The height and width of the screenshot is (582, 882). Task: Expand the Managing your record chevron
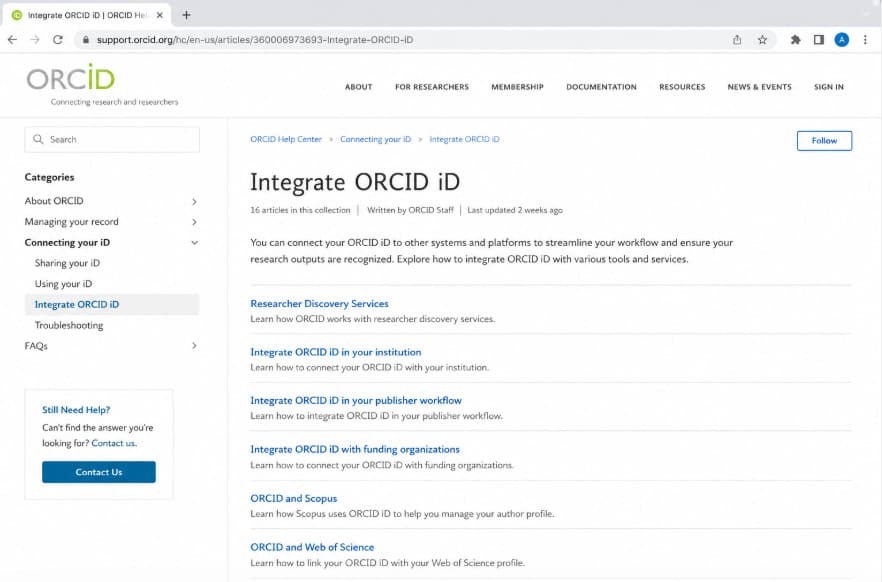tap(194, 222)
